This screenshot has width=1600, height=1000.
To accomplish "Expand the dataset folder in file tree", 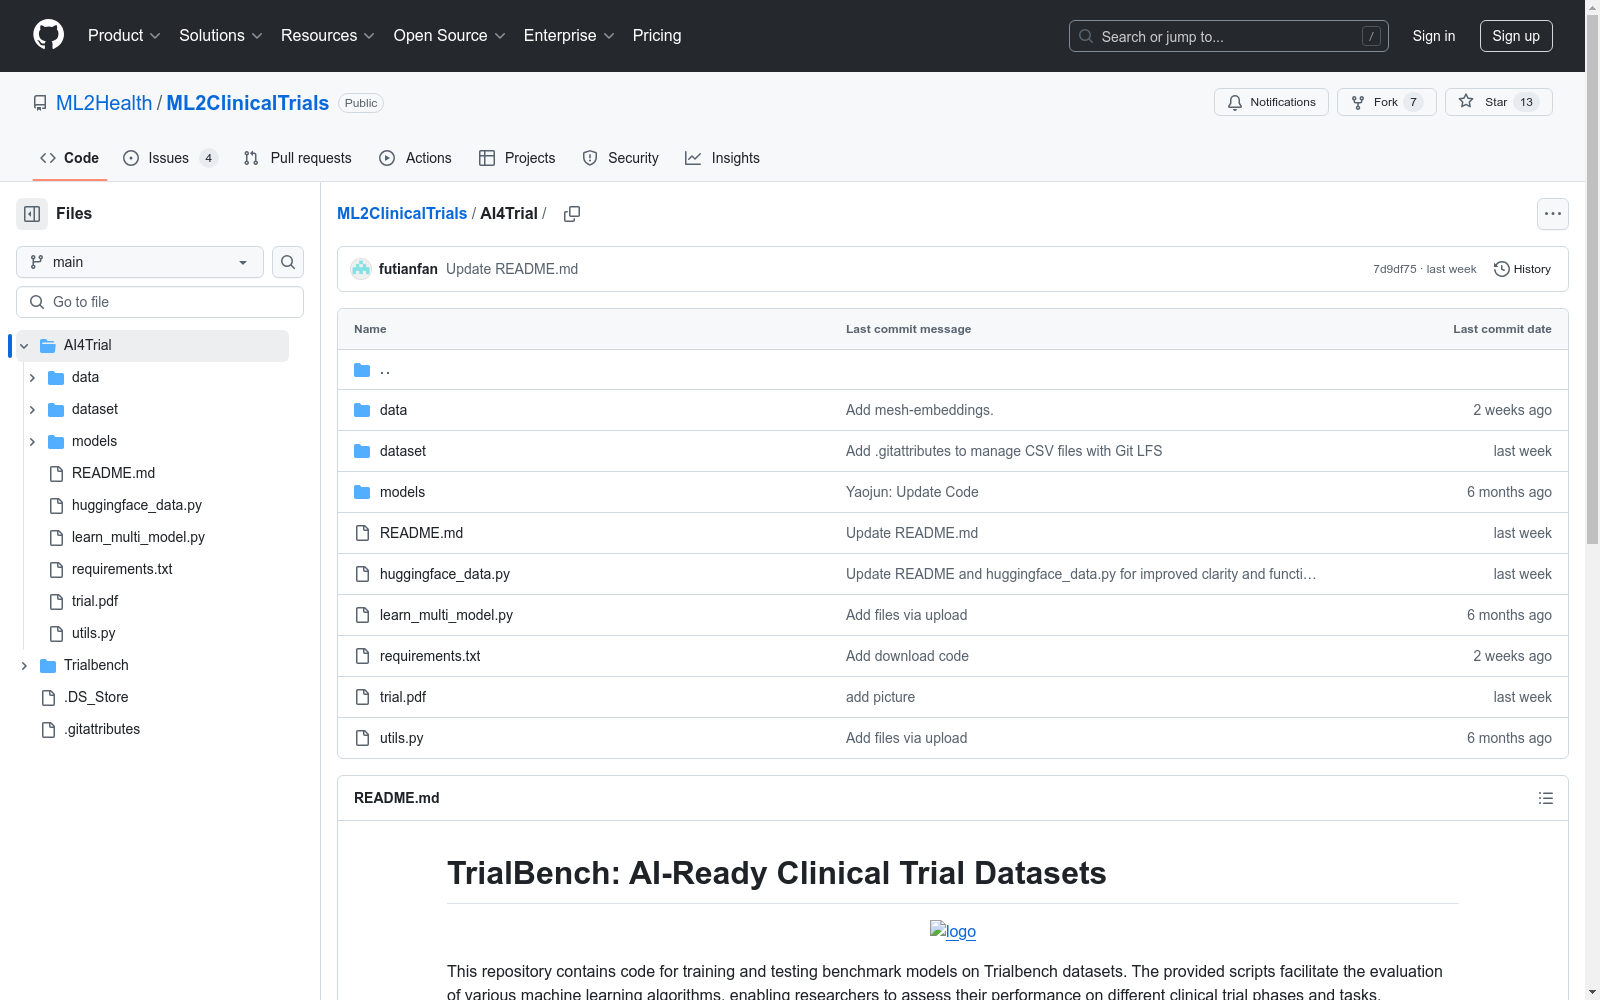I will point(32,410).
